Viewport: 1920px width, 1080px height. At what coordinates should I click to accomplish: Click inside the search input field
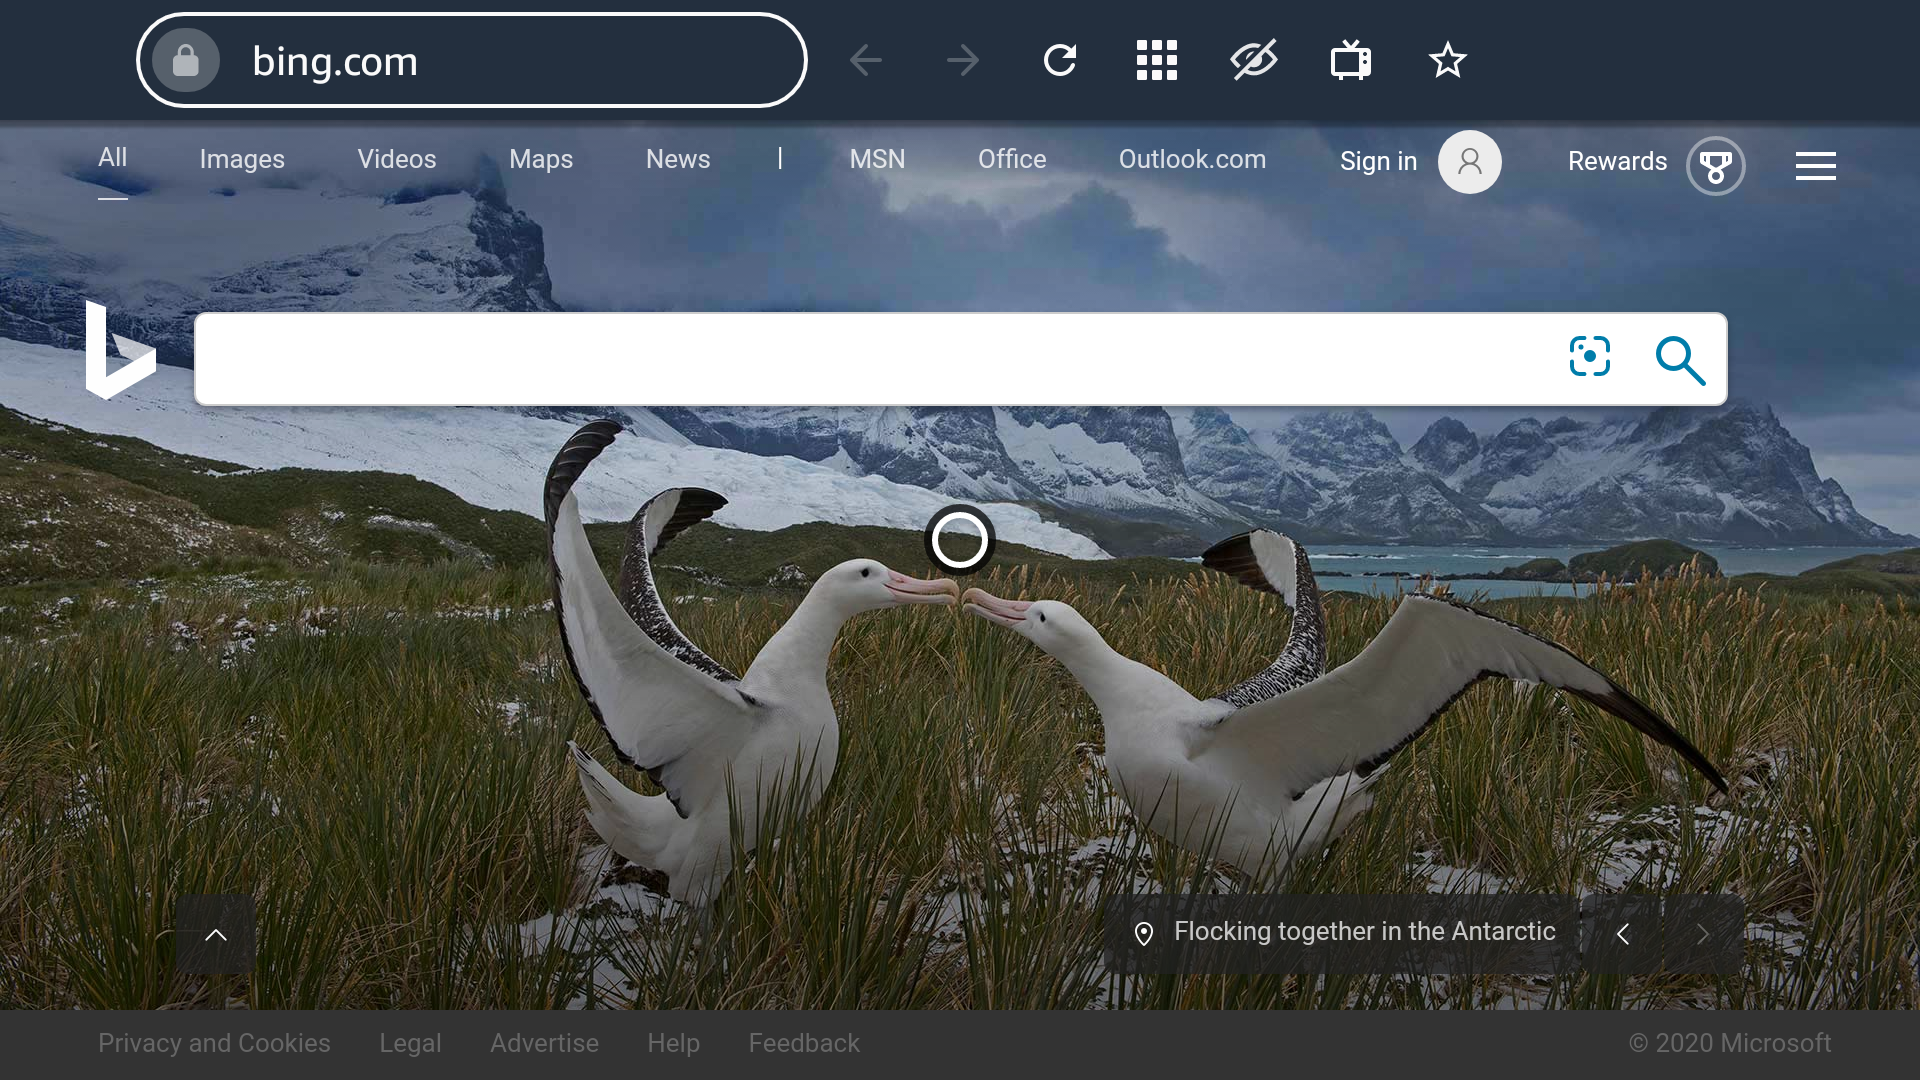click(x=880, y=360)
